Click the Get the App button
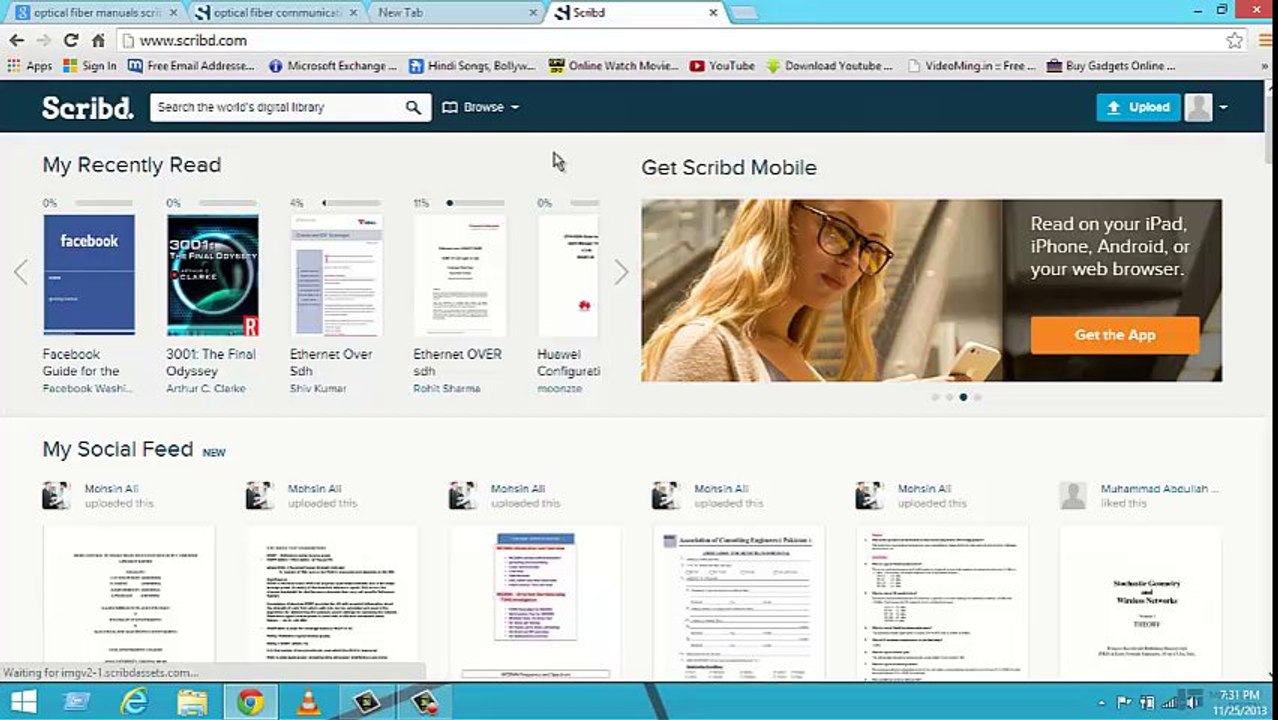1278x720 pixels. tap(1115, 335)
